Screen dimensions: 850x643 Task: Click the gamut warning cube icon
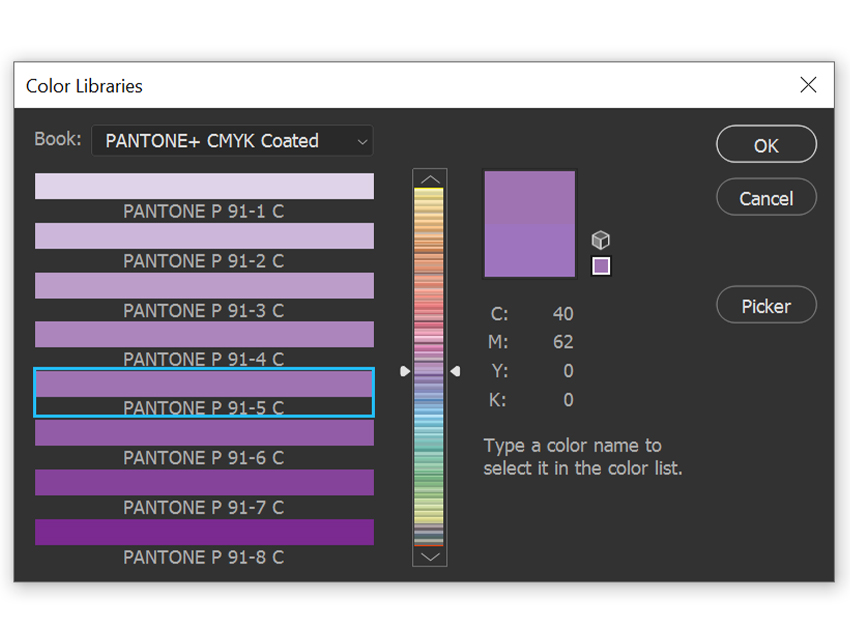pos(601,240)
